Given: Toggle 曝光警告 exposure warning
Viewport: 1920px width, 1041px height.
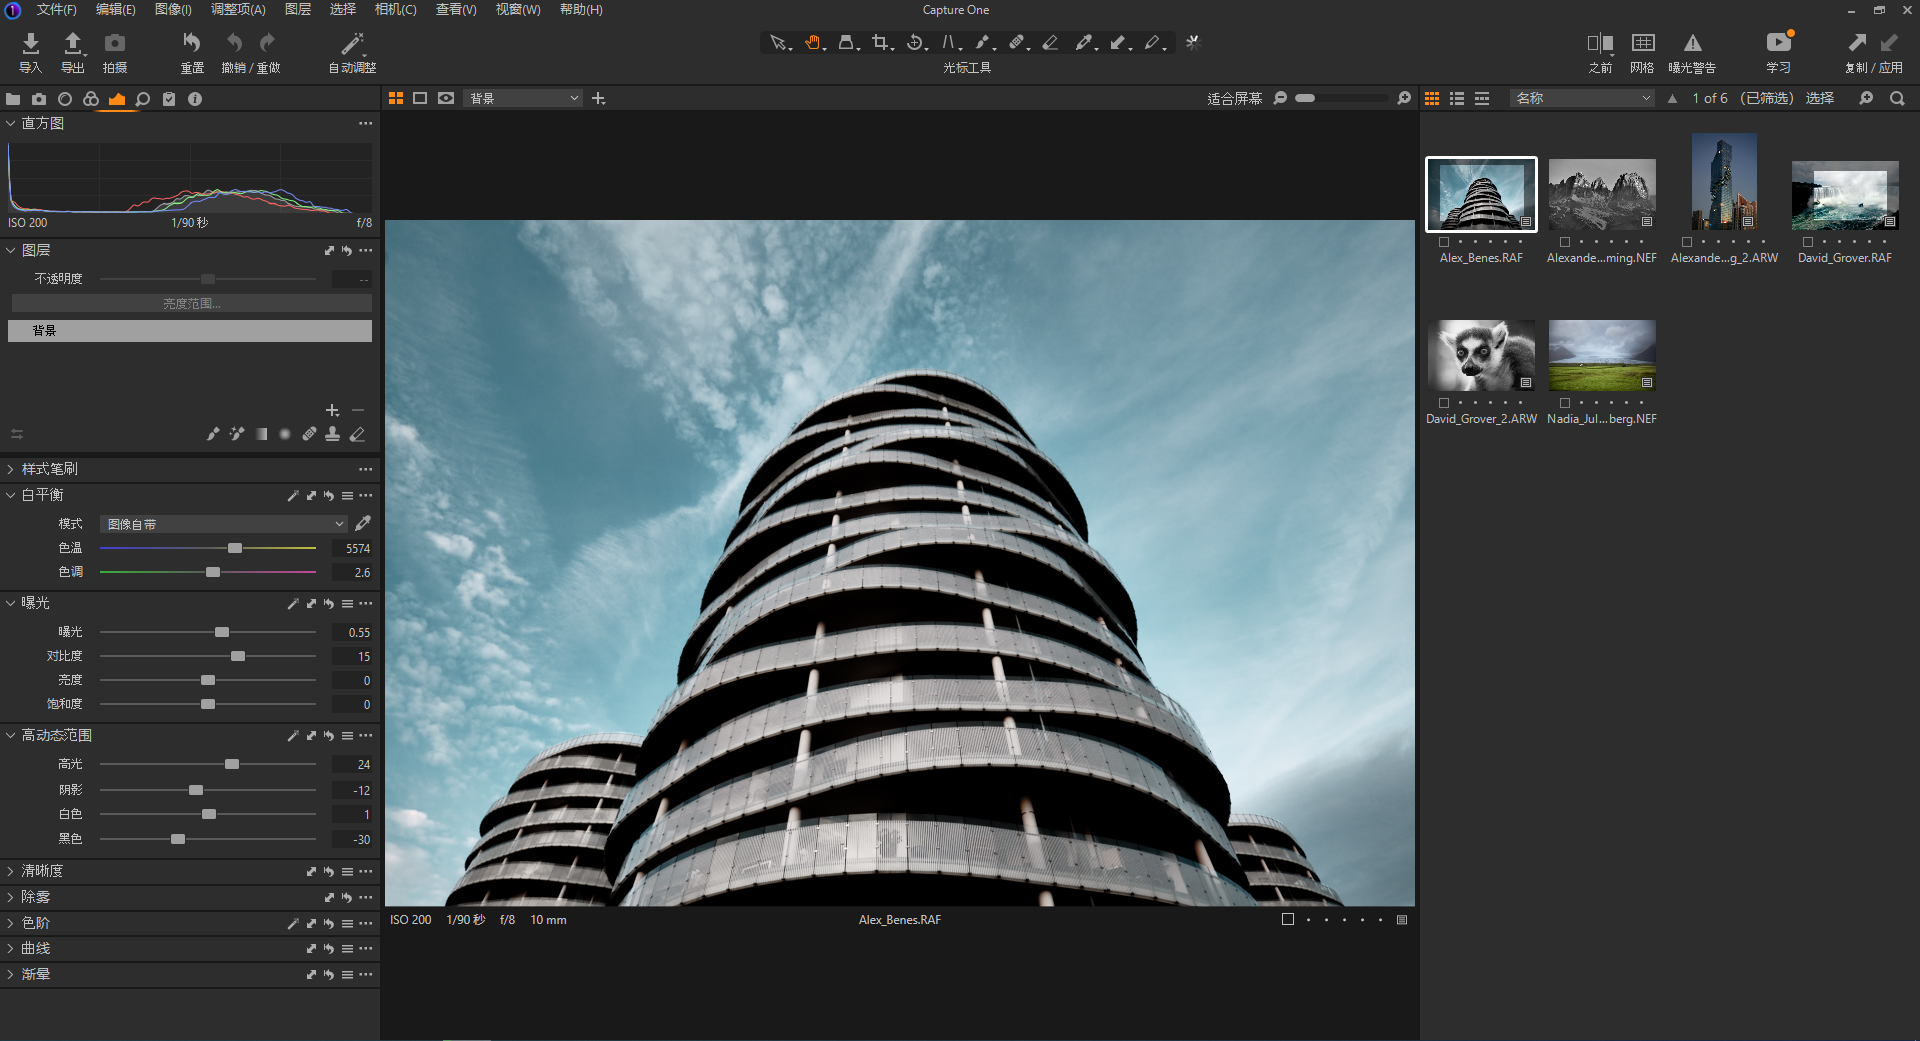Looking at the screenshot, I should pos(1692,43).
